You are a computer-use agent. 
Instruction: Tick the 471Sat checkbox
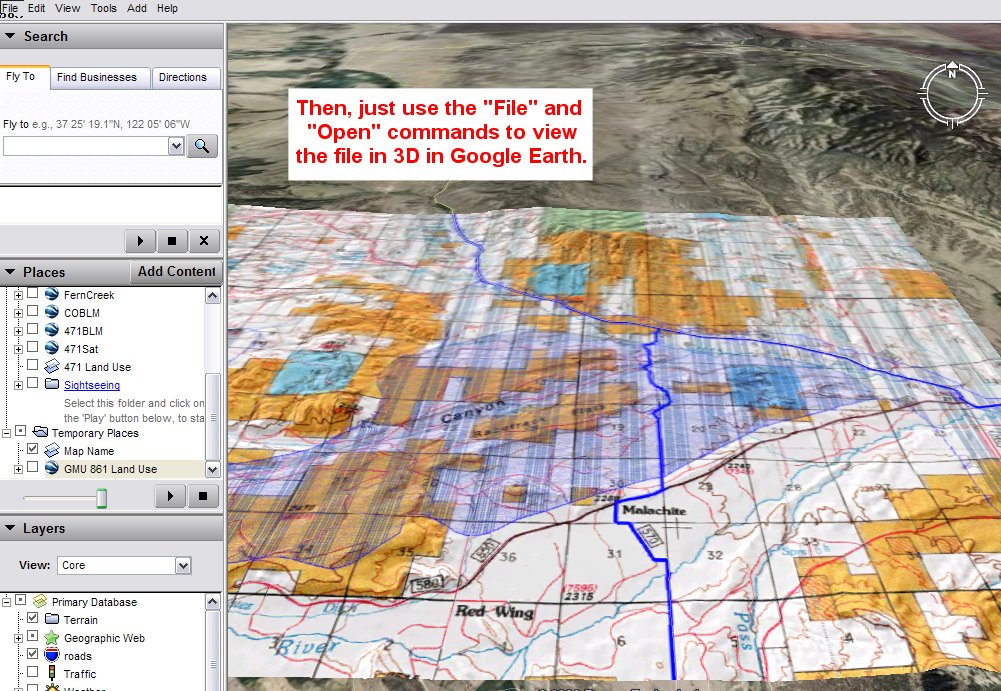click(x=33, y=347)
